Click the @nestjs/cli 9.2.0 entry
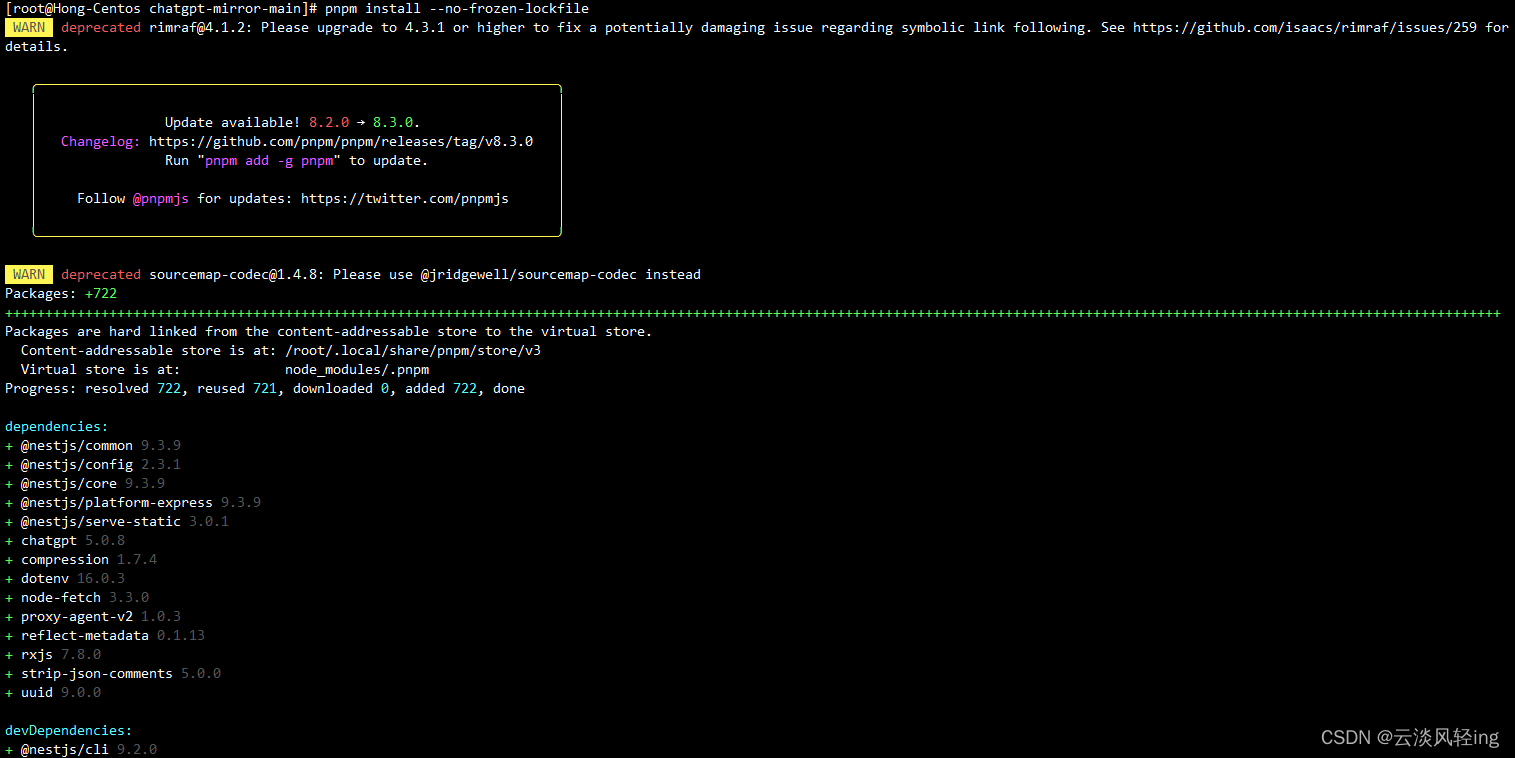Viewport: 1515px width, 758px height. coord(81,749)
